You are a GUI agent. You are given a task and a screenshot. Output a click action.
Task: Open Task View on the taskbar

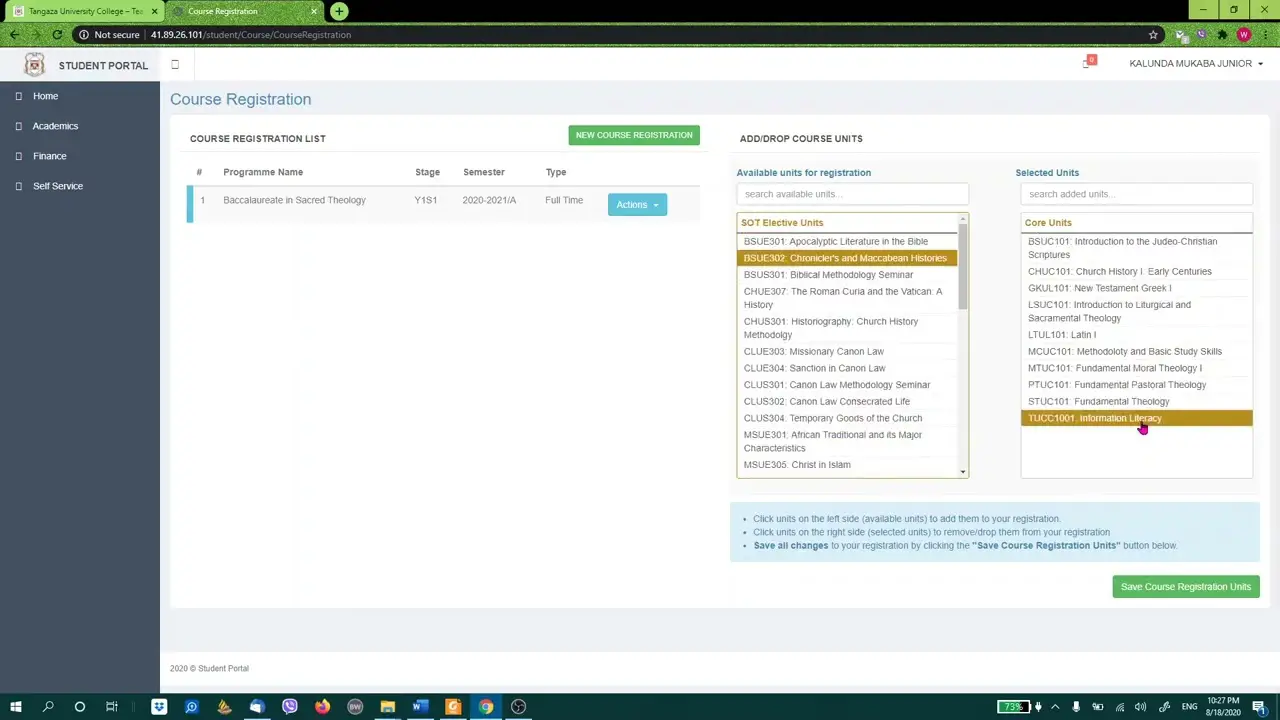pos(111,707)
